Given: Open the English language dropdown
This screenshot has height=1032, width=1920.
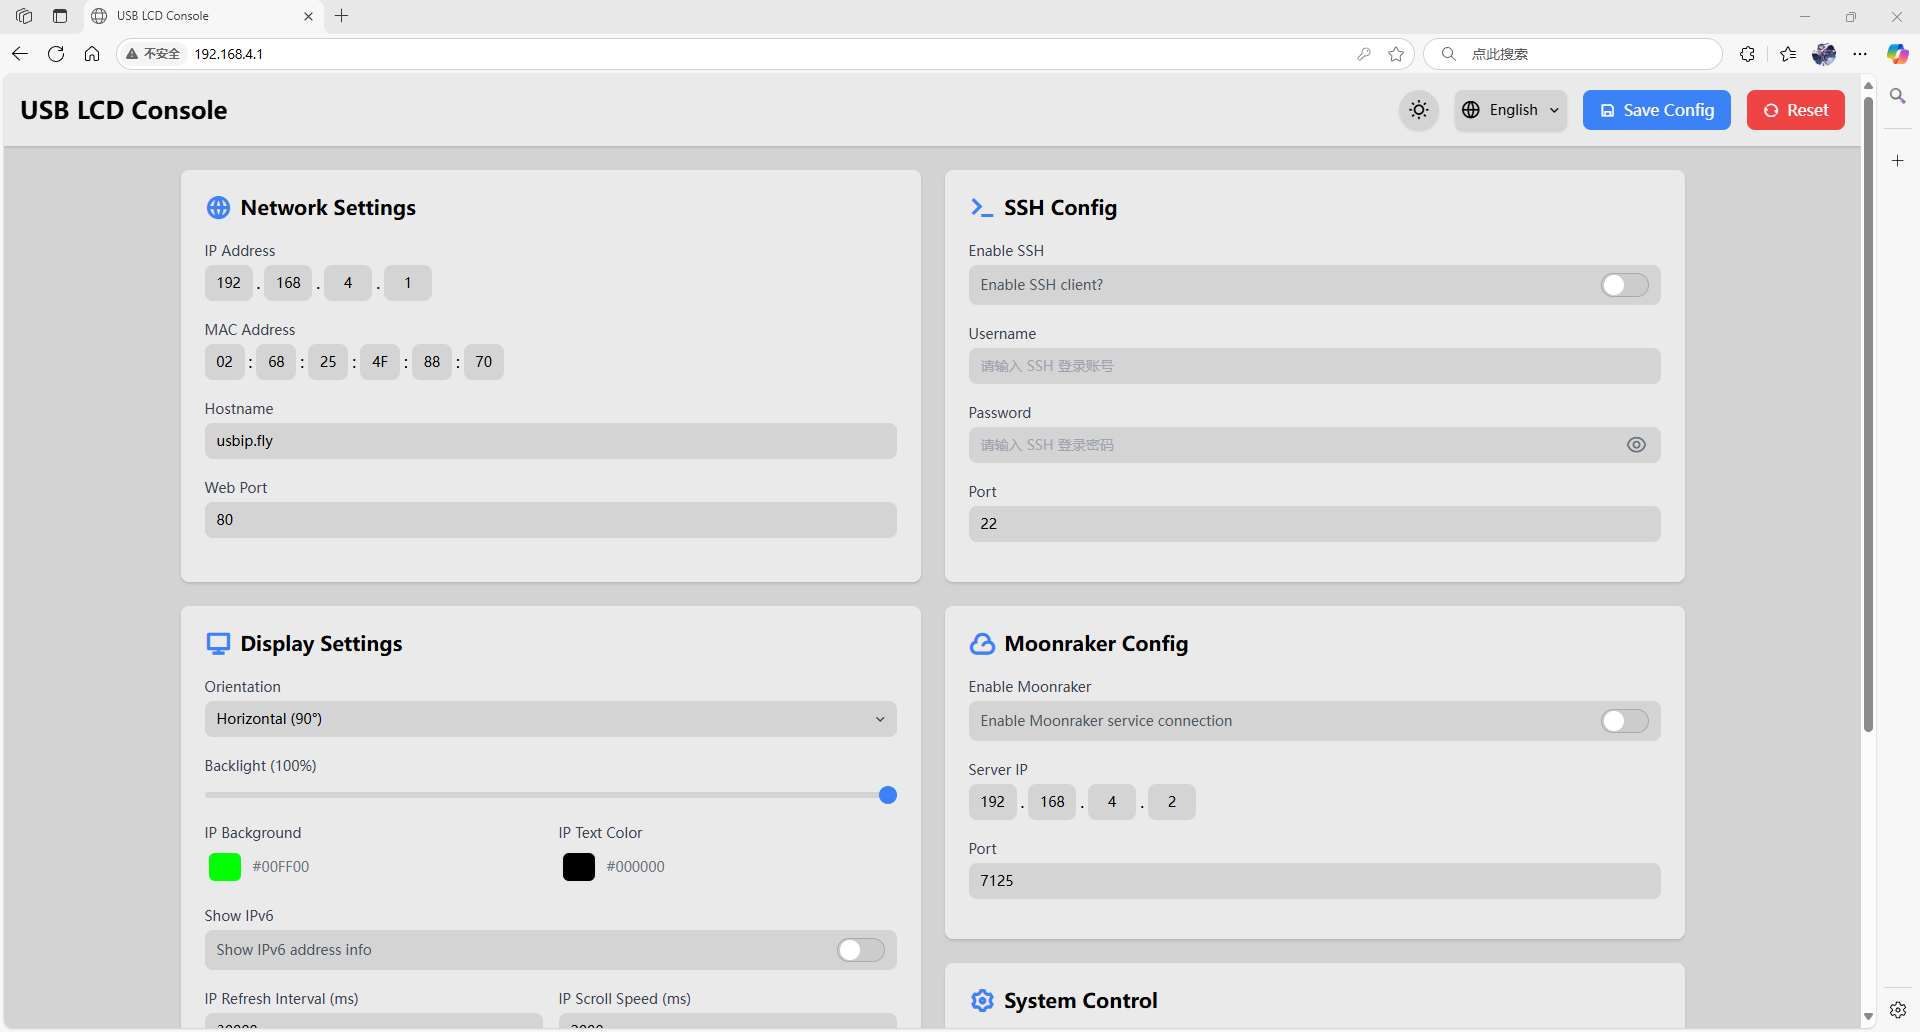Looking at the screenshot, I should click(1511, 110).
